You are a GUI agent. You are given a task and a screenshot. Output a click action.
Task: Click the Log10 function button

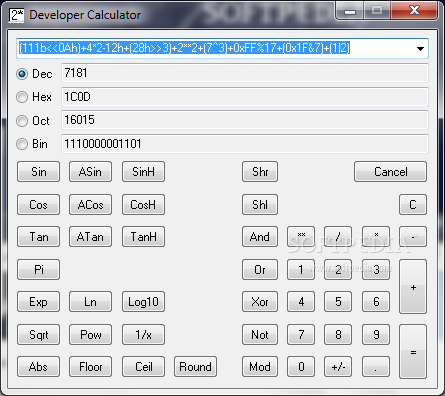tap(143, 302)
